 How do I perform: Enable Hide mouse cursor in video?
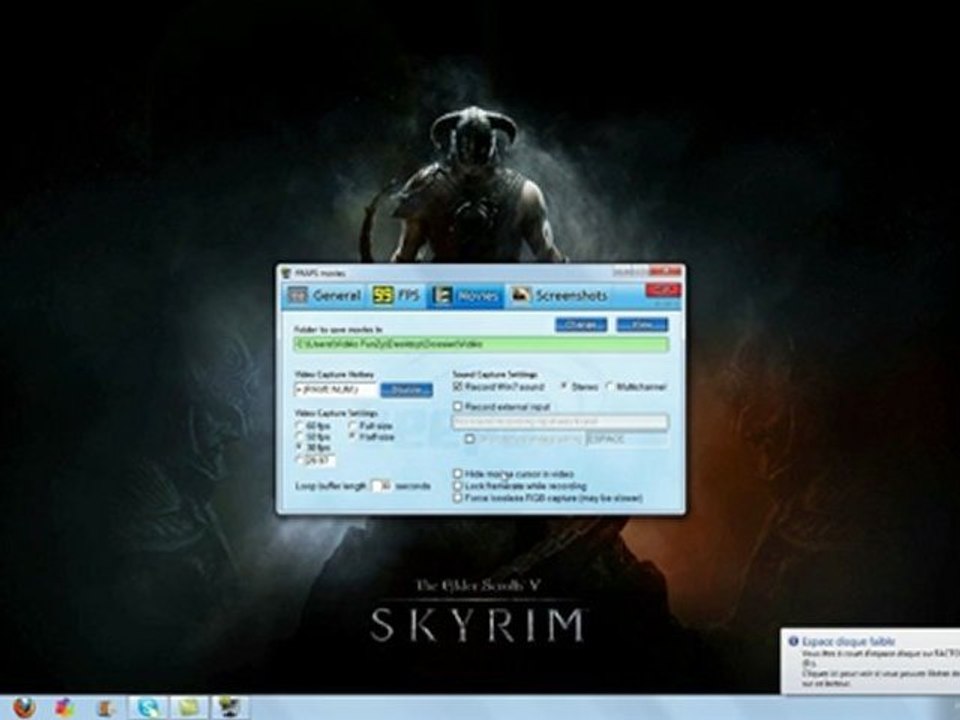pyautogui.click(x=457, y=474)
